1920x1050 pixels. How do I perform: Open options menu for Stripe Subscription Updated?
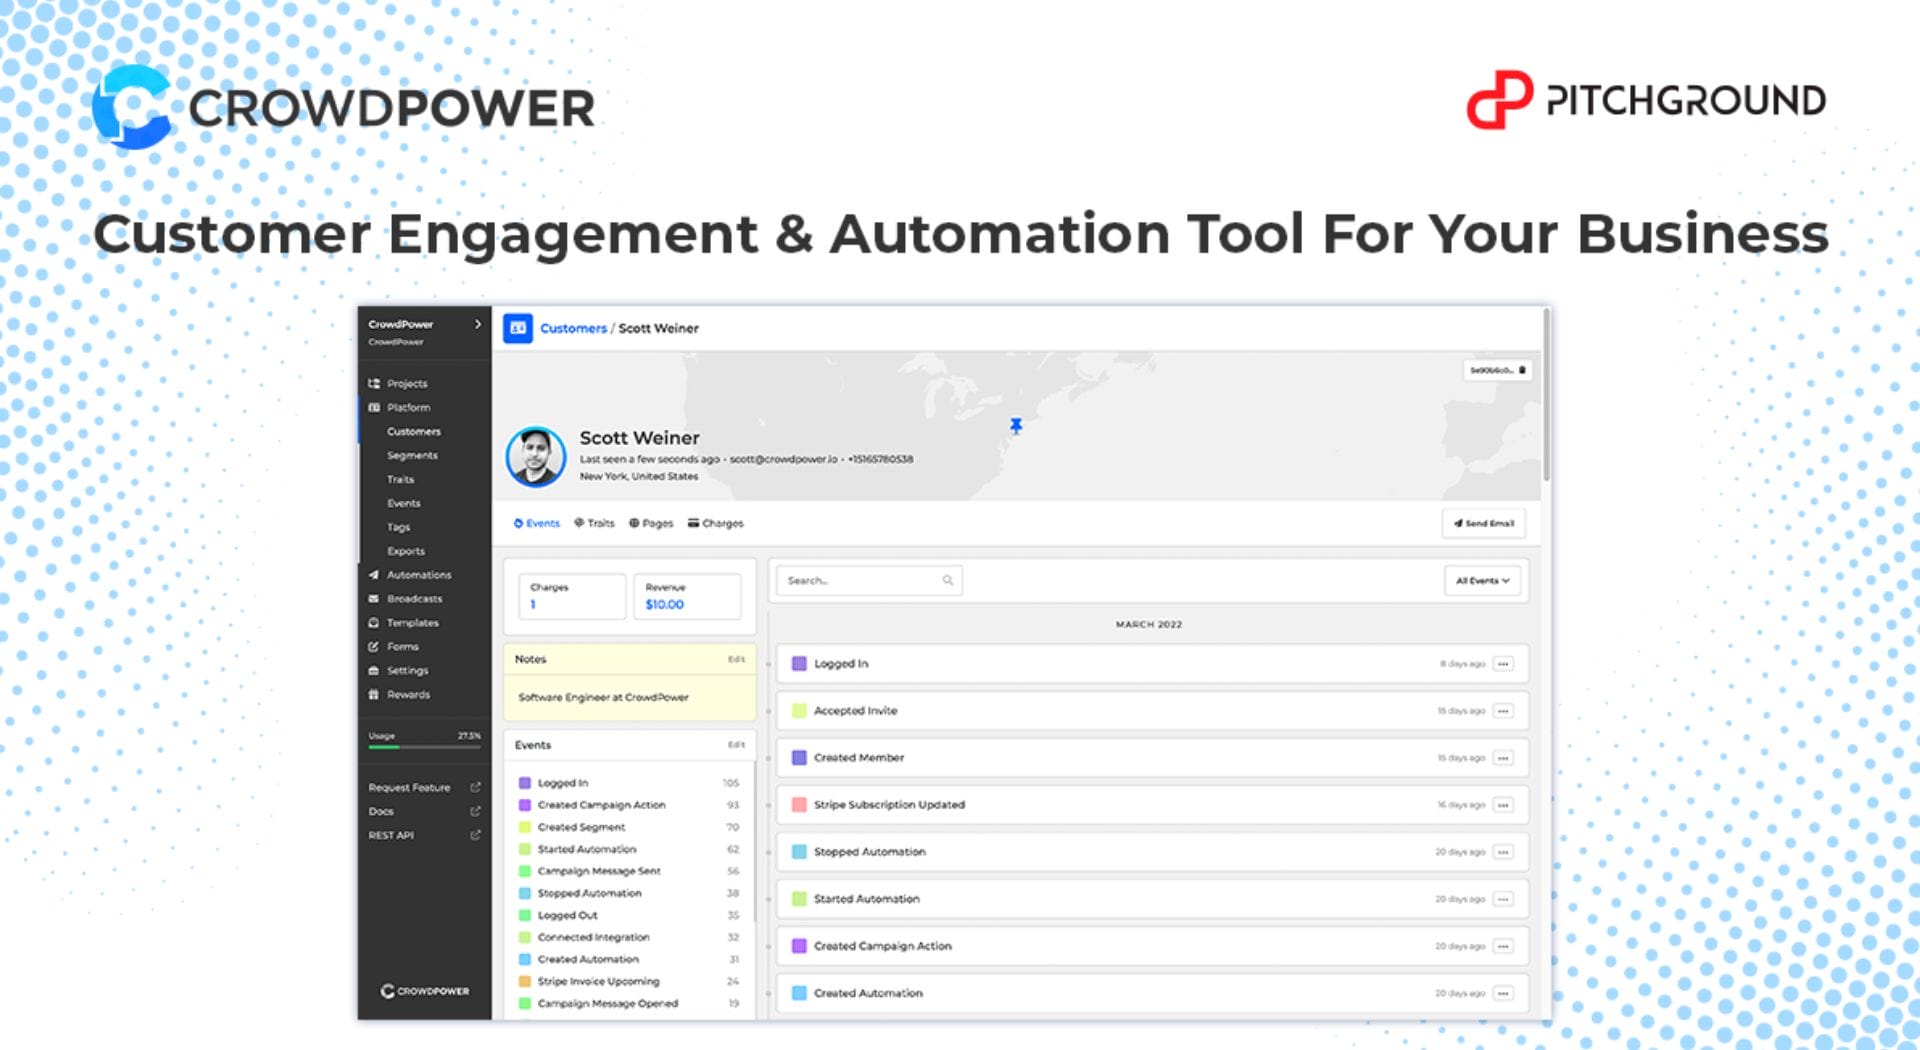coord(1503,805)
